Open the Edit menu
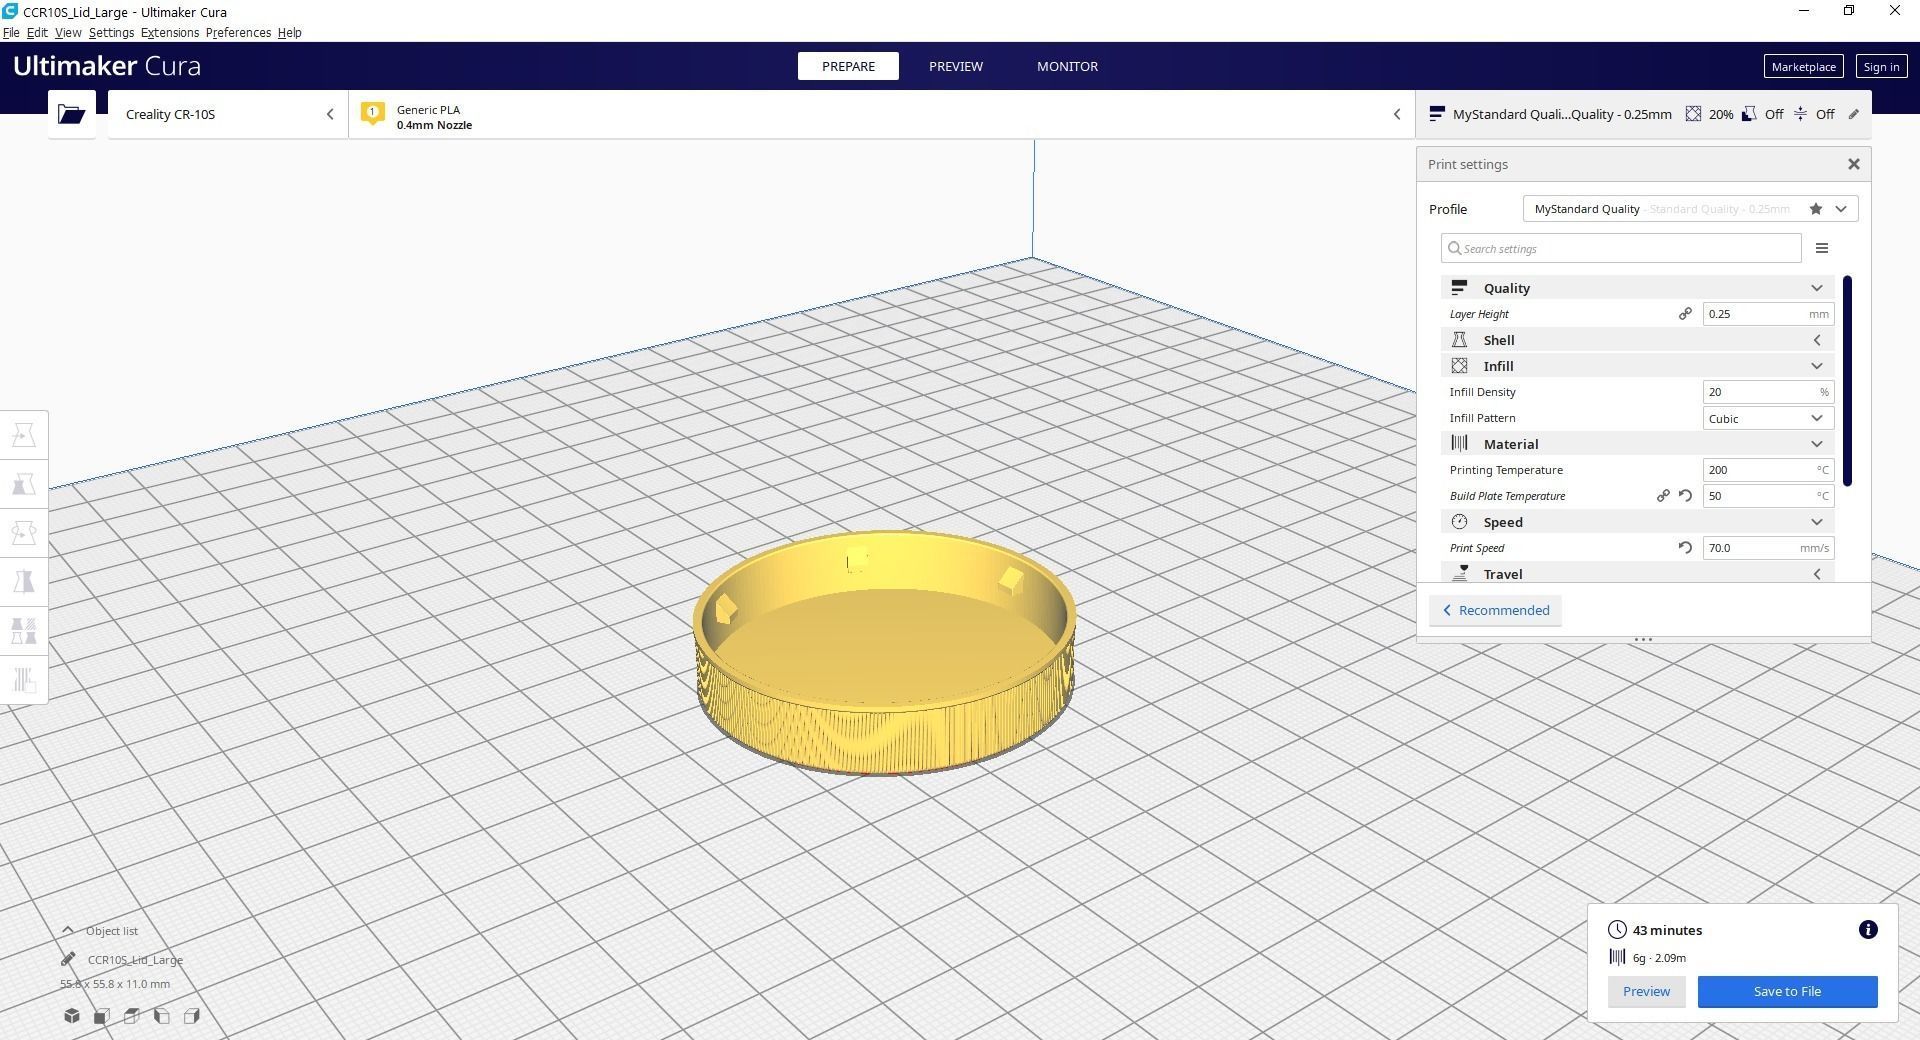 click(x=37, y=33)
